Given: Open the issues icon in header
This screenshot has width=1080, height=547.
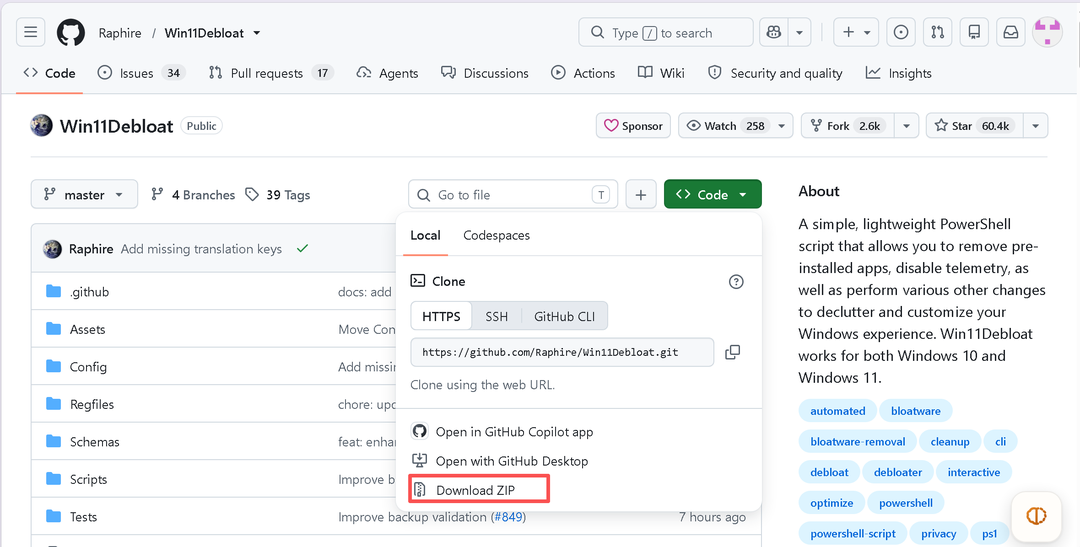Looking at the screenshot, I should coord(901,32).
